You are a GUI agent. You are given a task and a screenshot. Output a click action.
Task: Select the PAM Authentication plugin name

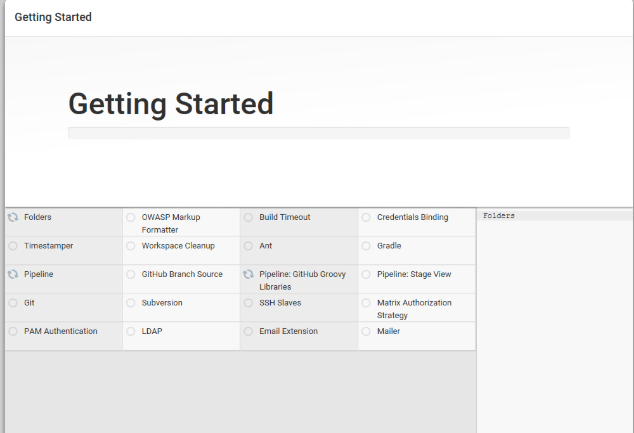click(61, 331)
